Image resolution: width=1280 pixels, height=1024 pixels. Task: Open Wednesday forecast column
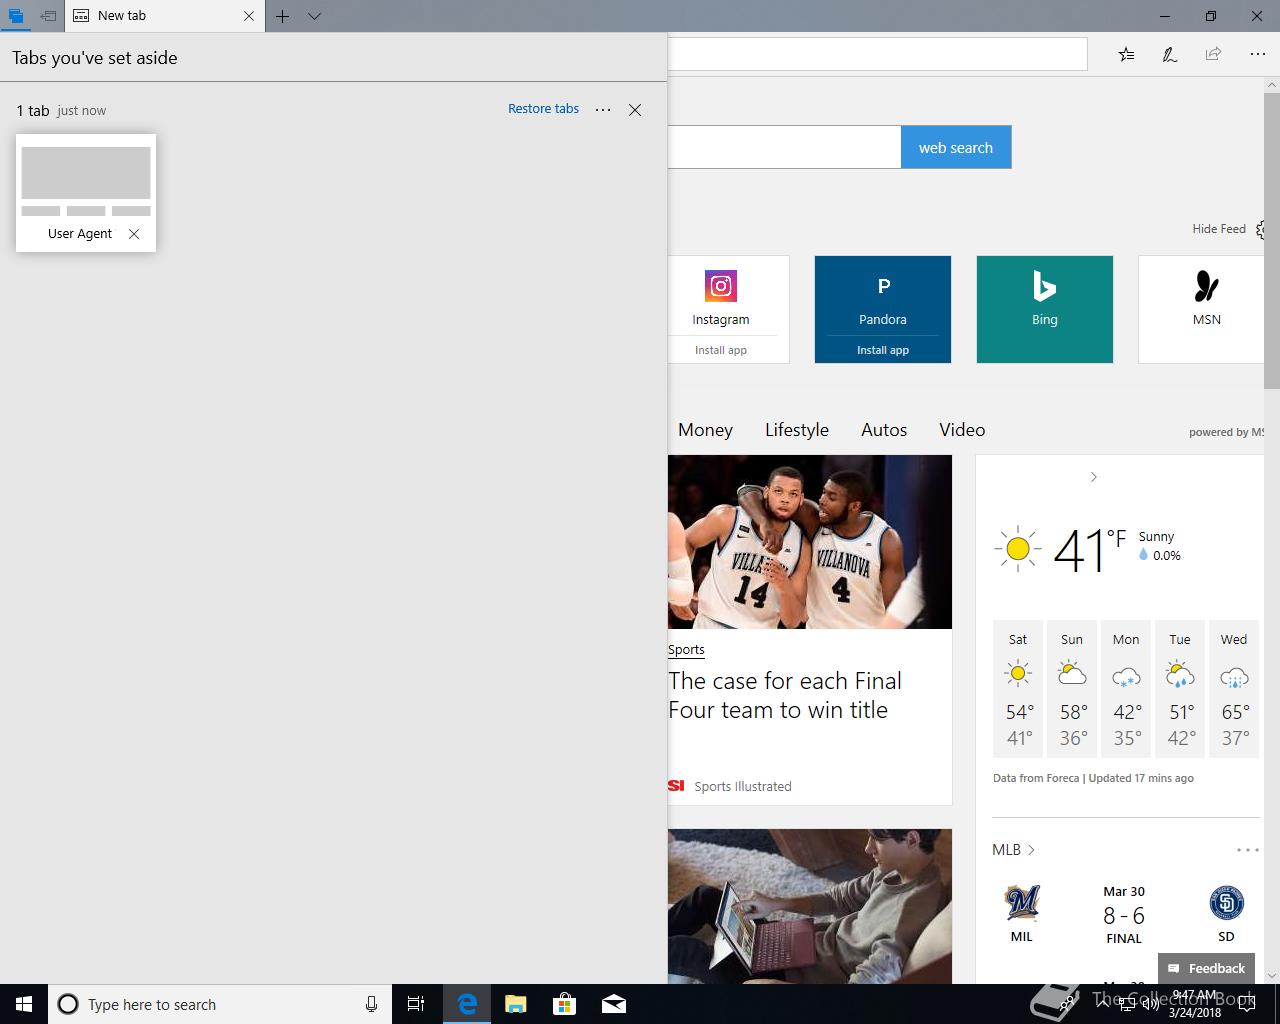coord(1234,689)
